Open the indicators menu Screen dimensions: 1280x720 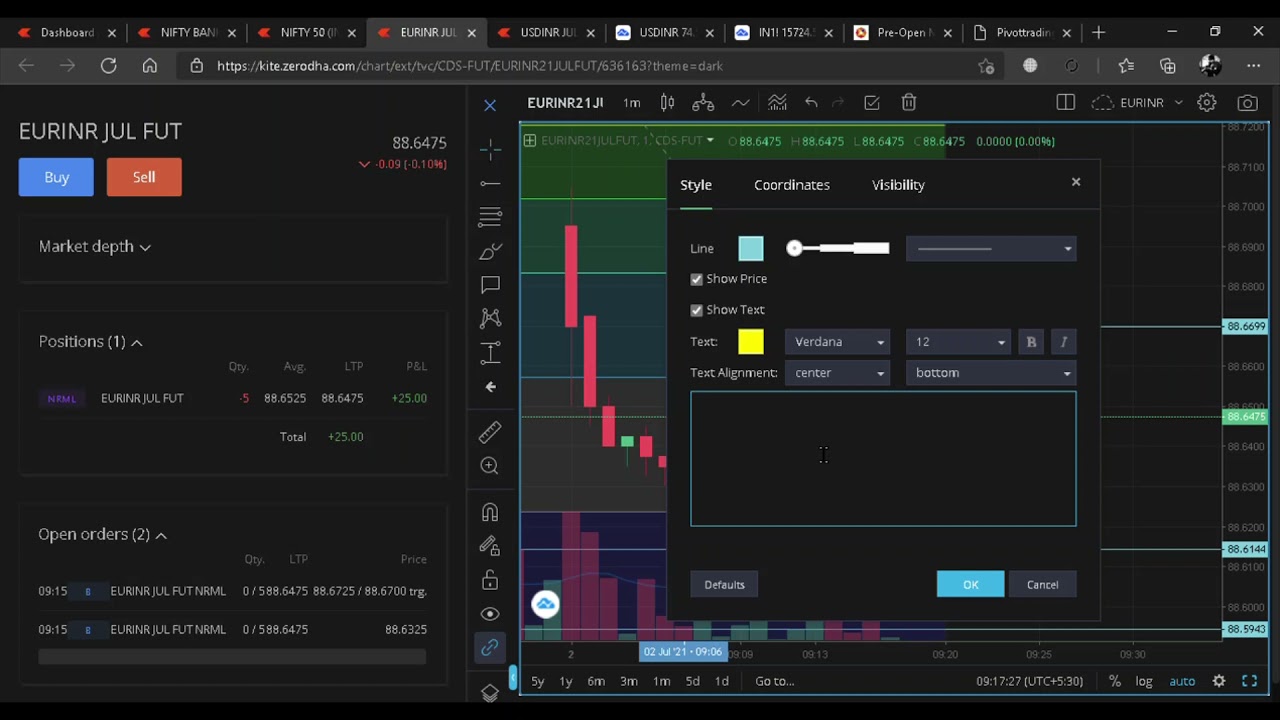pos(740,103)
